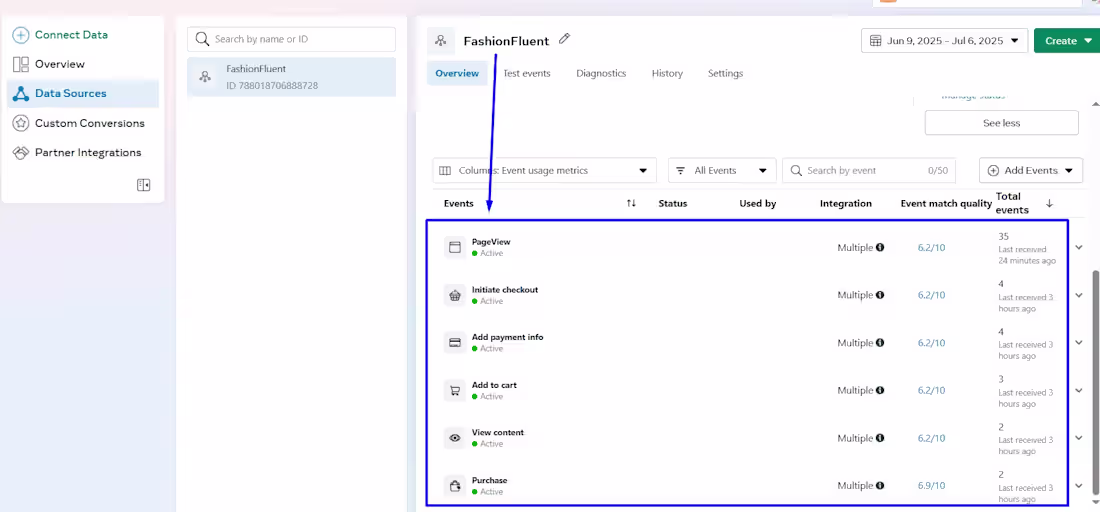The height and width of the screenshot is (512, 1100).
Task: Click the View content eye icon
Action: (455, 438)
